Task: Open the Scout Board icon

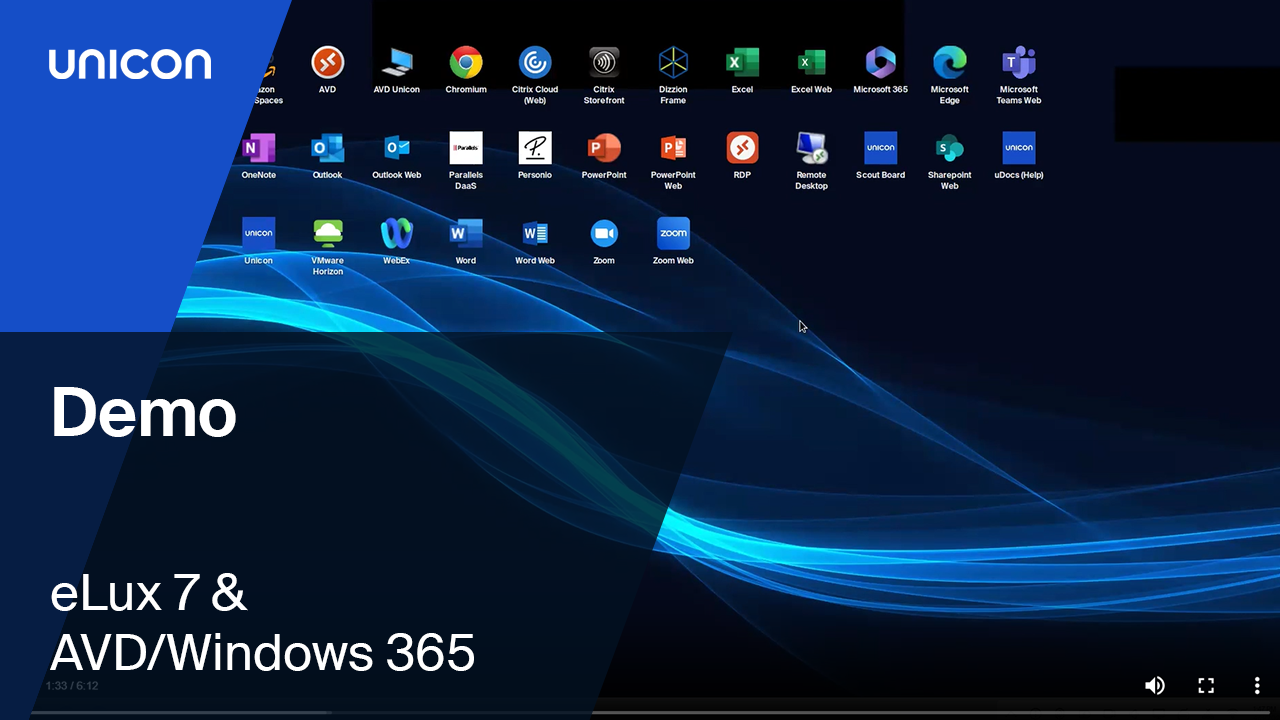Action: pyautogui.click(x=880, y=148)
